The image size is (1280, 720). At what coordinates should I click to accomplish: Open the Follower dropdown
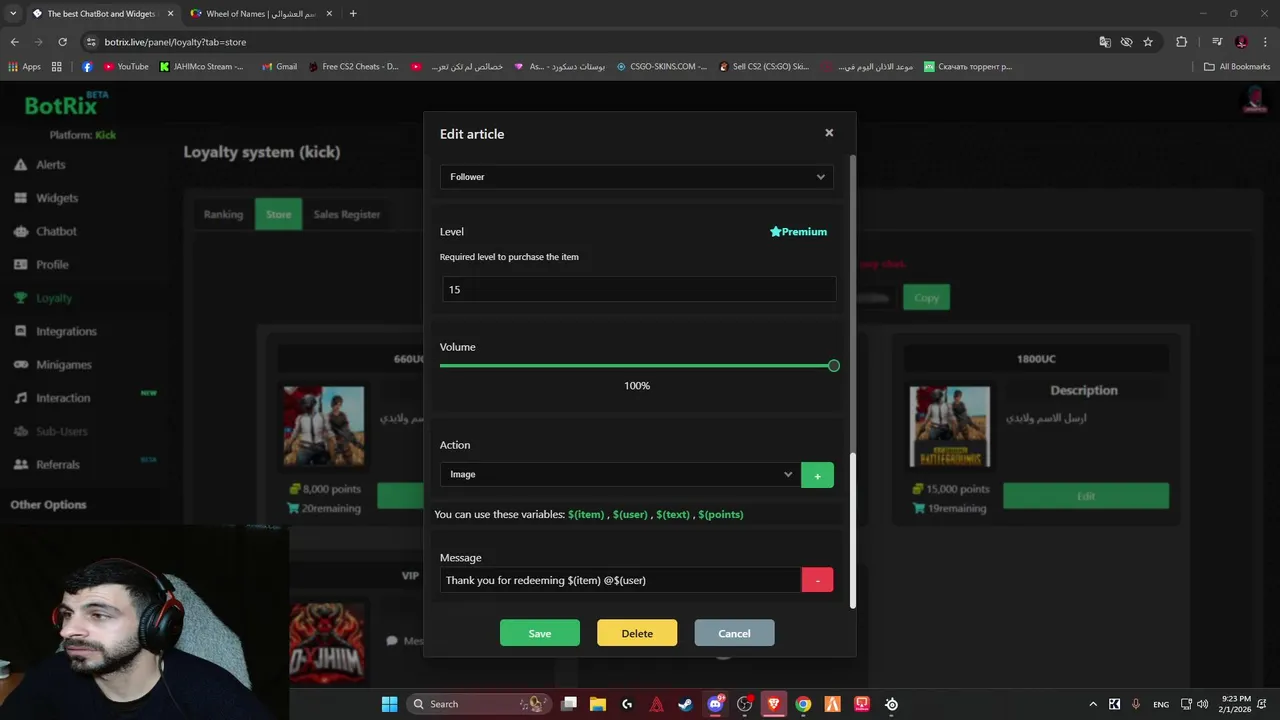[x=637, y=177]
